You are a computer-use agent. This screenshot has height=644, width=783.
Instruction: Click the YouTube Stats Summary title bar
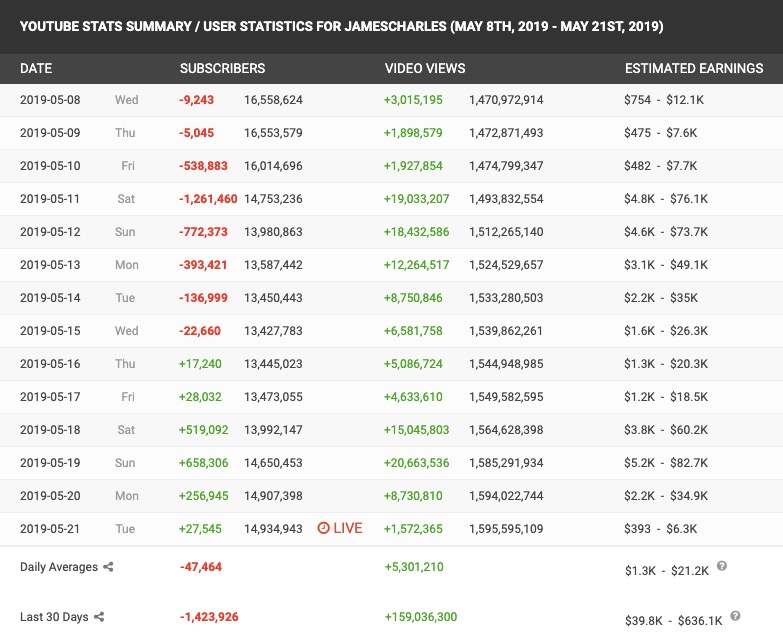392,26
